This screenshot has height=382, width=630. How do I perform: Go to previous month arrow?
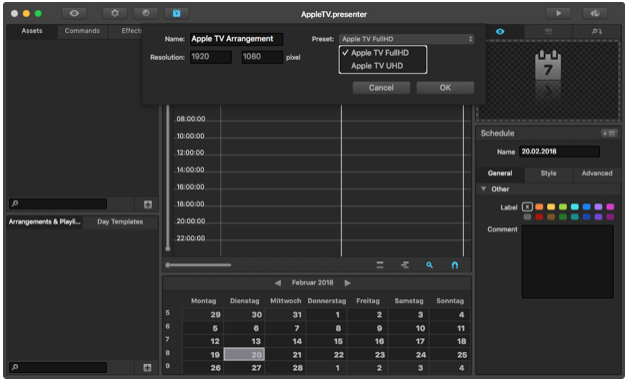coord(278,283)
